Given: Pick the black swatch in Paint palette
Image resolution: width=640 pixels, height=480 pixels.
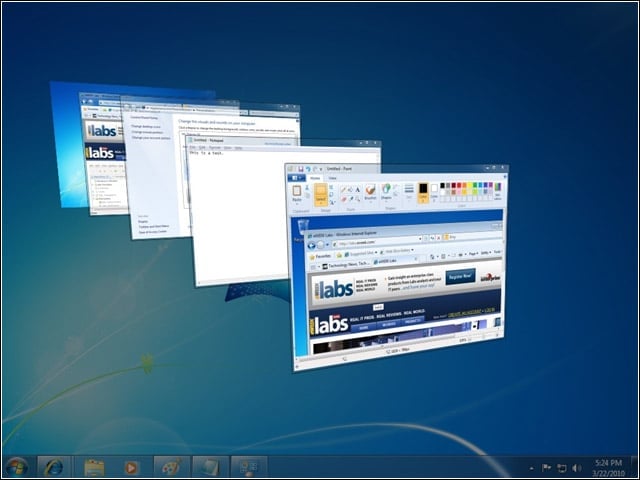Looking at the screenshot, I should pos(442,185).
